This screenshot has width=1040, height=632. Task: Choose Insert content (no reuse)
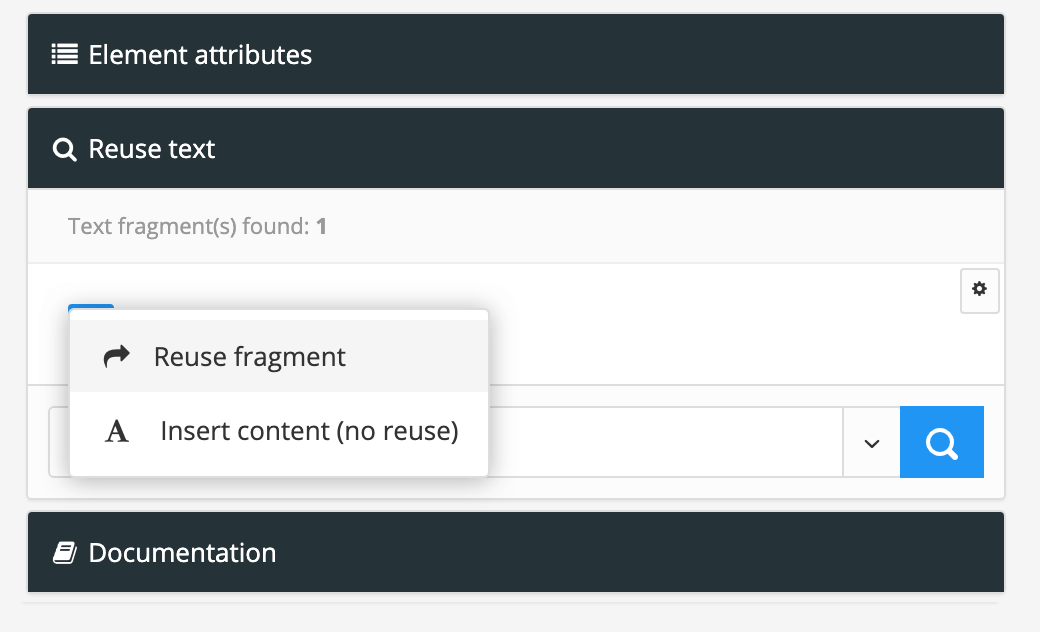[x=307, y=430]
